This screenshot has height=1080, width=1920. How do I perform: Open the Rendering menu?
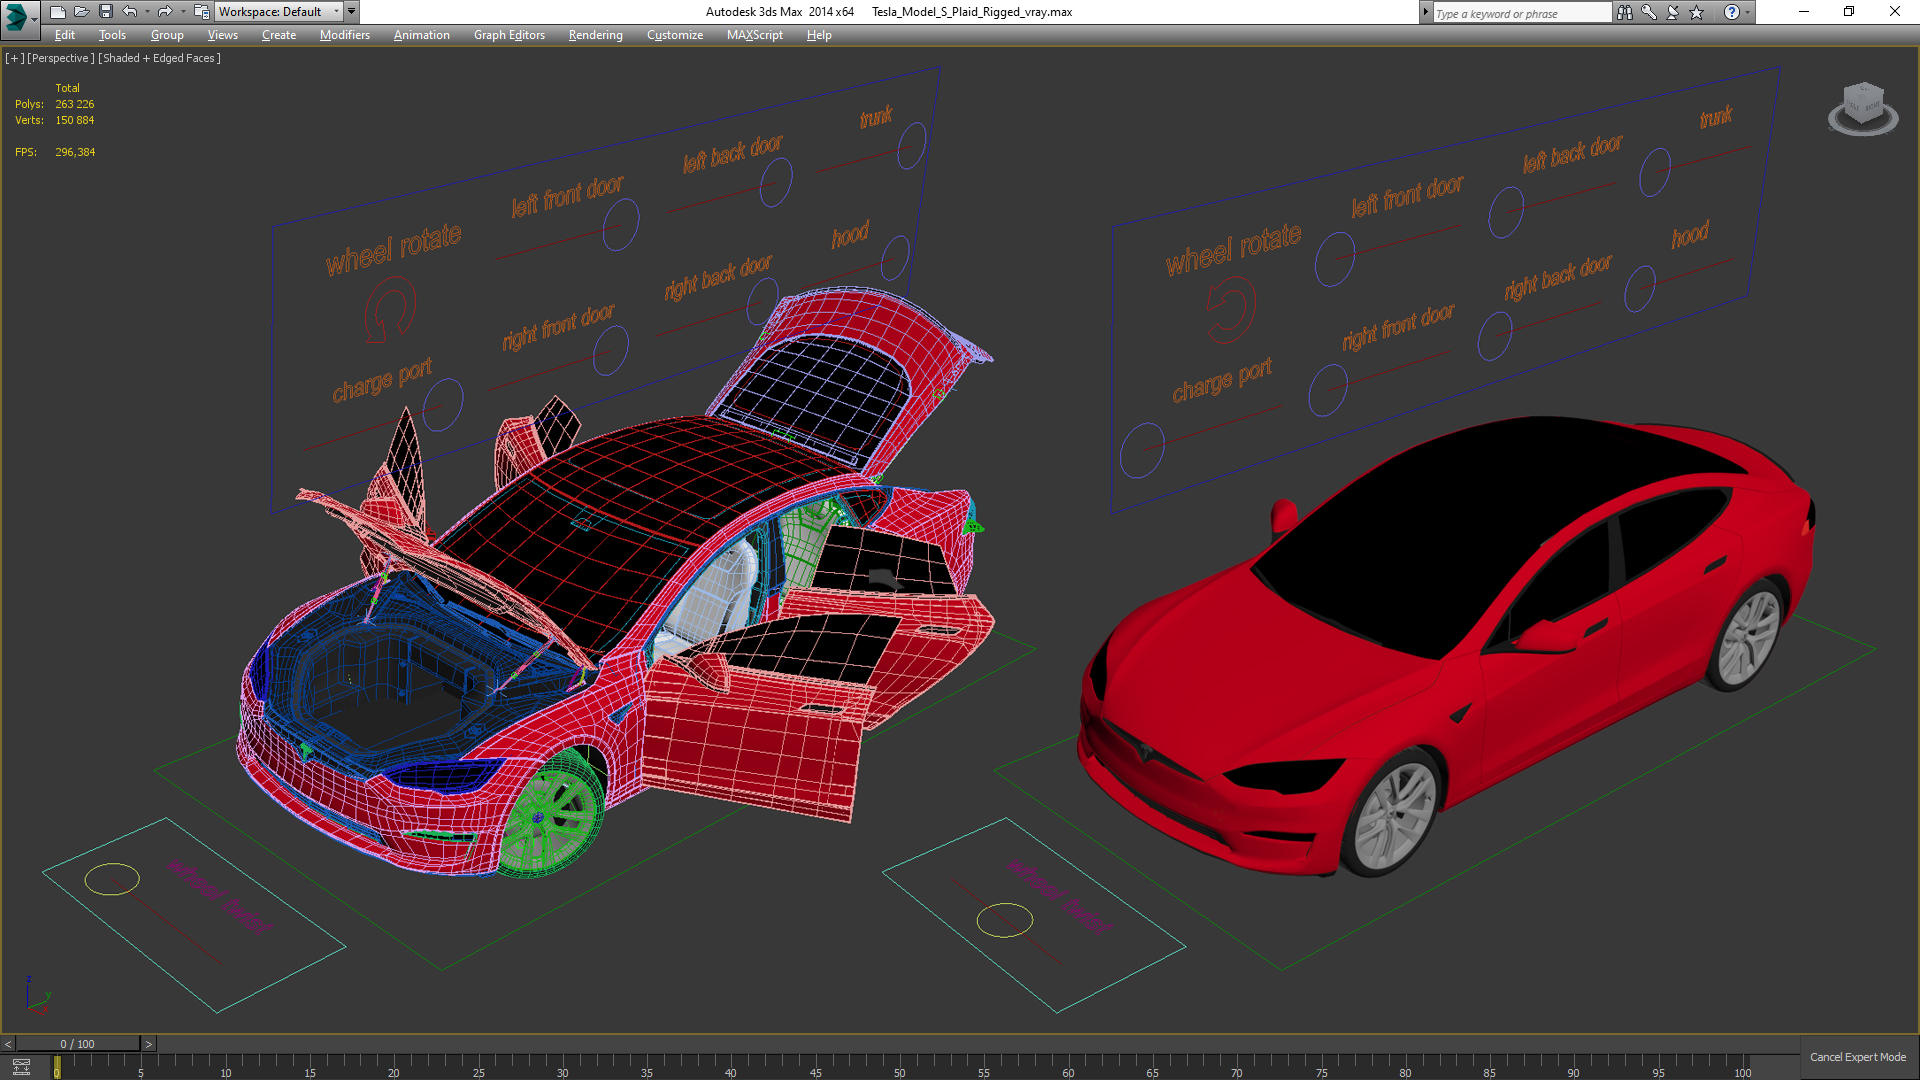click(596, 35)
